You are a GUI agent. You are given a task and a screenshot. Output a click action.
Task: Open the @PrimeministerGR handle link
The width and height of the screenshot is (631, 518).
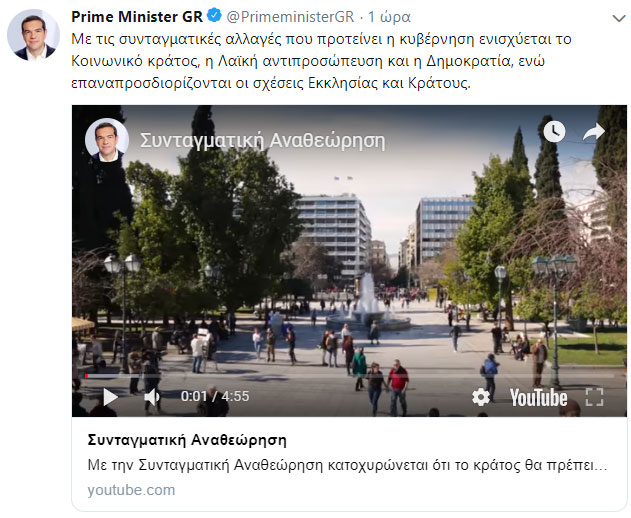tap(290, 17)
